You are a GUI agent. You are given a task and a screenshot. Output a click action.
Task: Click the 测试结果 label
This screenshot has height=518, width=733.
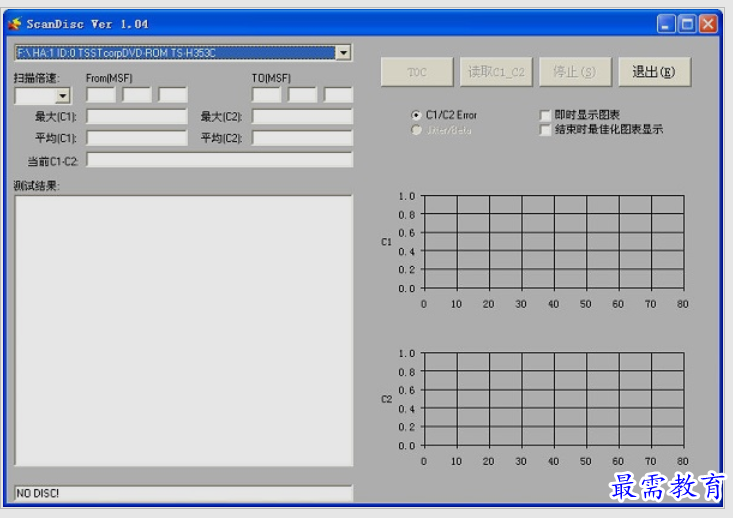(x=37, y=186)
